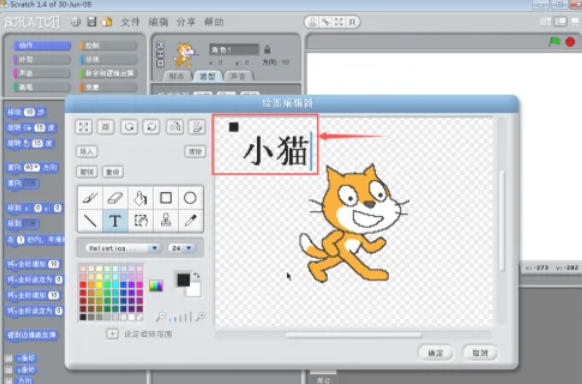The height and width of the screenshot is (384, 582).
Task: Pick the bright yellow palette swatch
Action: pos(99,285)
